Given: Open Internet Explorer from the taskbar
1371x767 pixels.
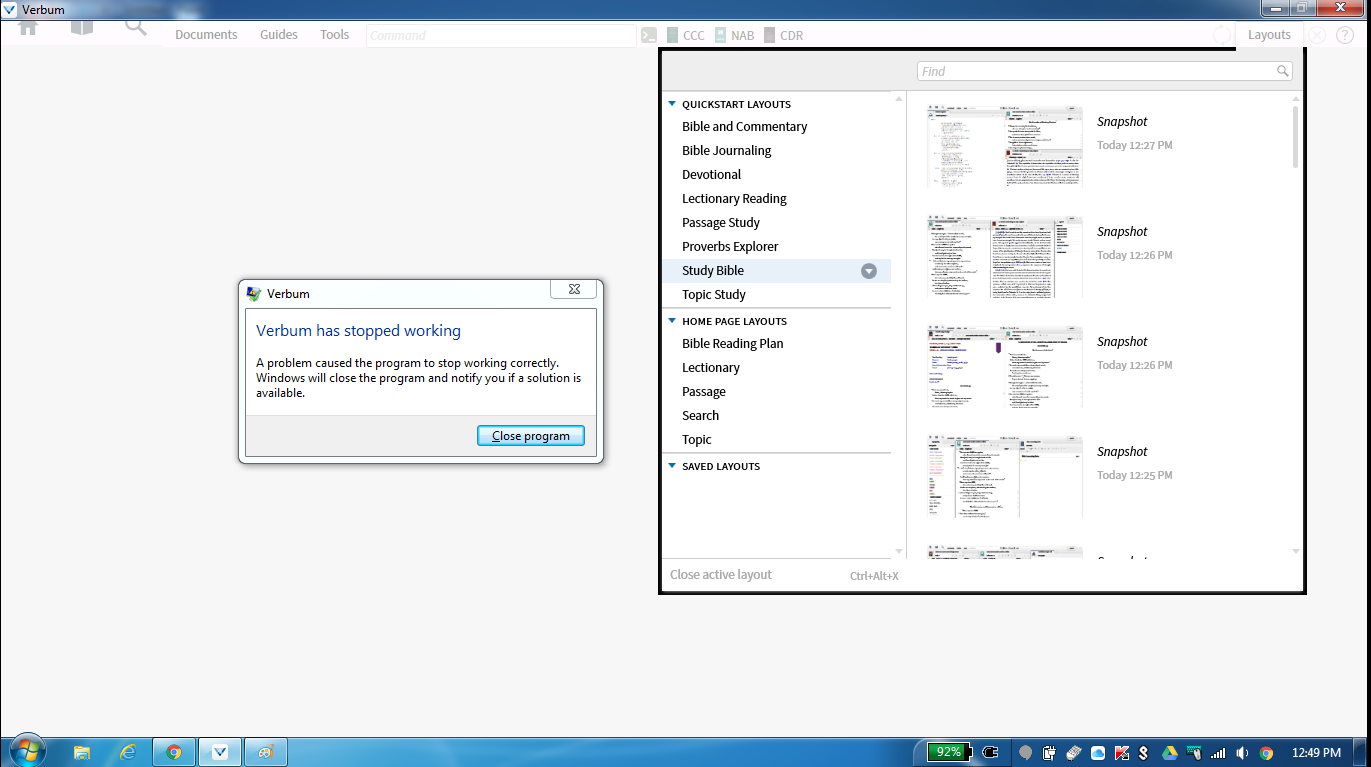Looking at the screenshot, I should coord(127,752).
